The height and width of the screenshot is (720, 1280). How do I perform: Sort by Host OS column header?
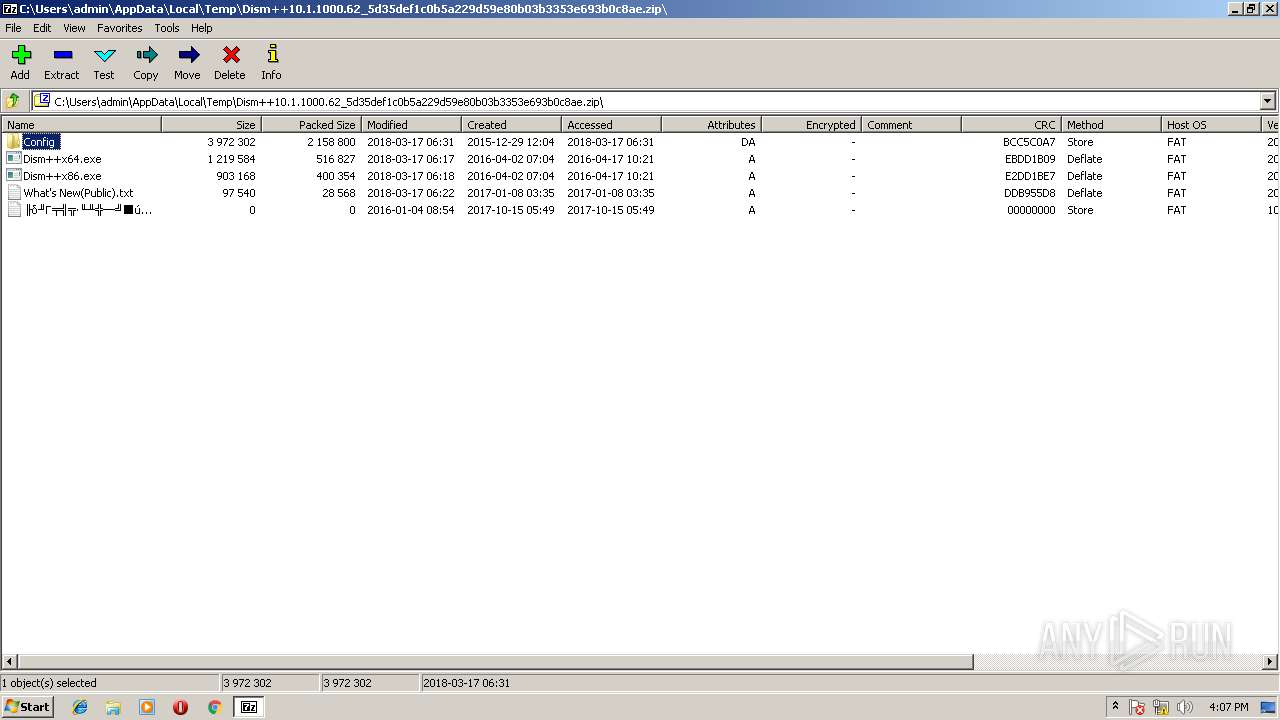(x=1211, y=125)
